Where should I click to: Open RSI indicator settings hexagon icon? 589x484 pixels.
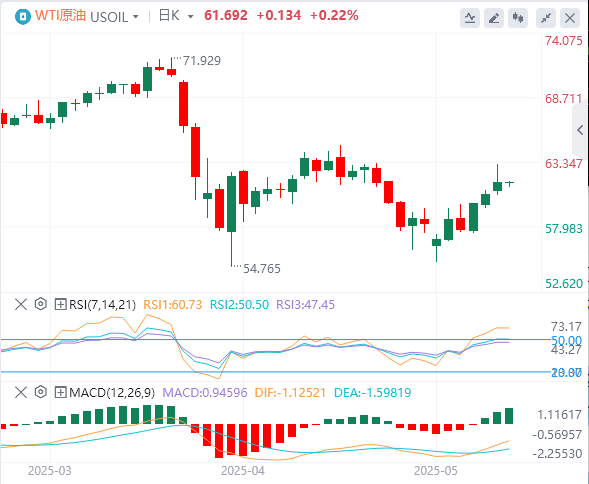[41, 304]
